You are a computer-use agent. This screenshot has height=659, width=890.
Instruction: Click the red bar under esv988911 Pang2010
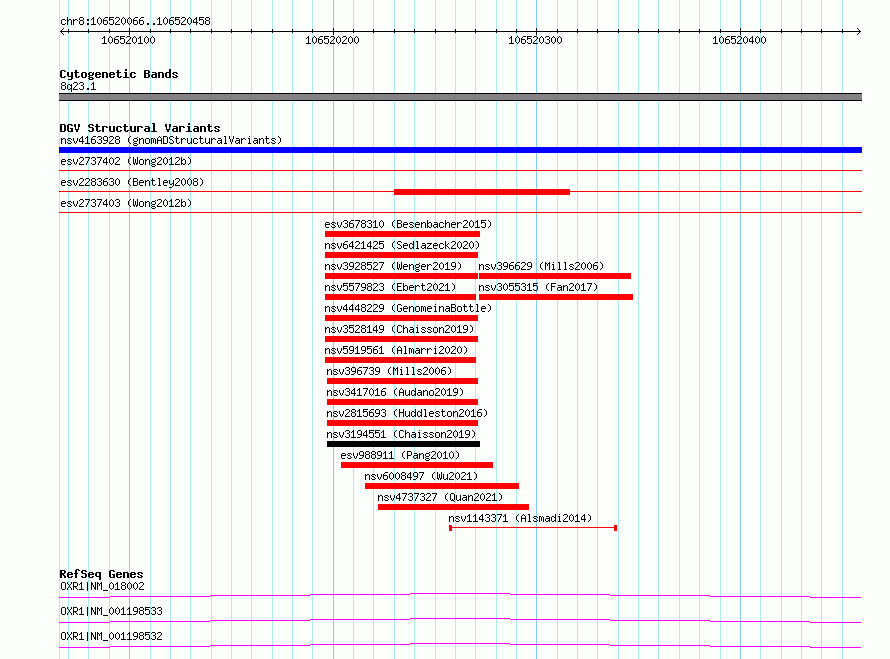417,465
